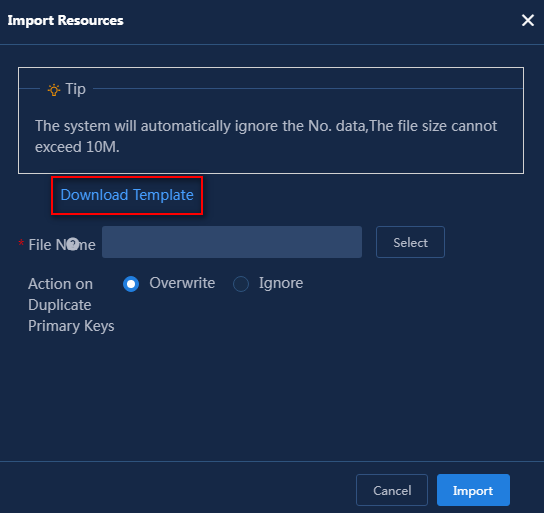
Task: Click the Tip heading text
Action: [x=76, y=89]
